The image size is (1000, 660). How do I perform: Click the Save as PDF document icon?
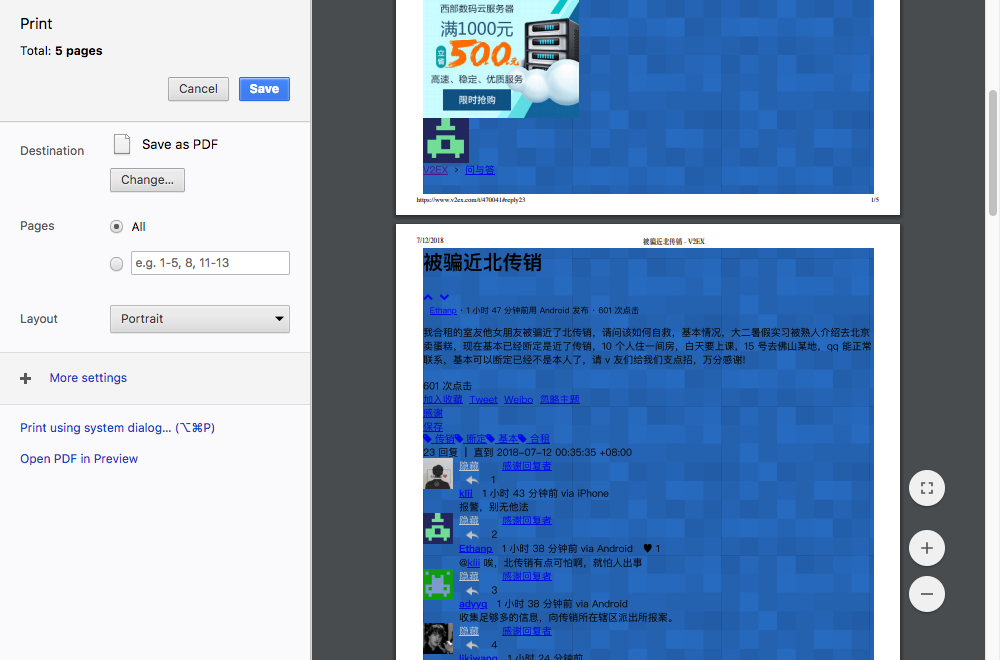(122, 144)
